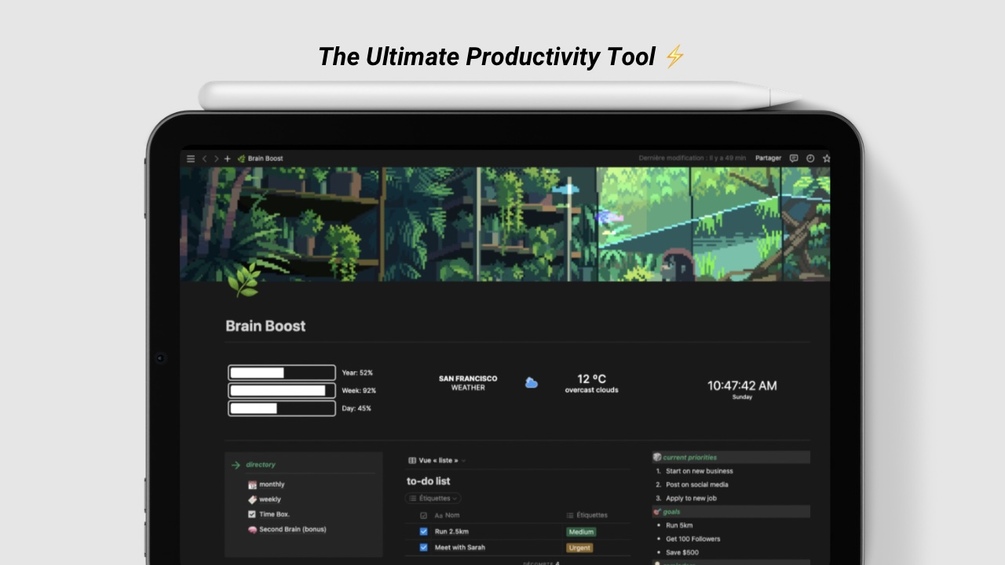
Task: Click the directory heading text
Action: [x=260, y=464]
